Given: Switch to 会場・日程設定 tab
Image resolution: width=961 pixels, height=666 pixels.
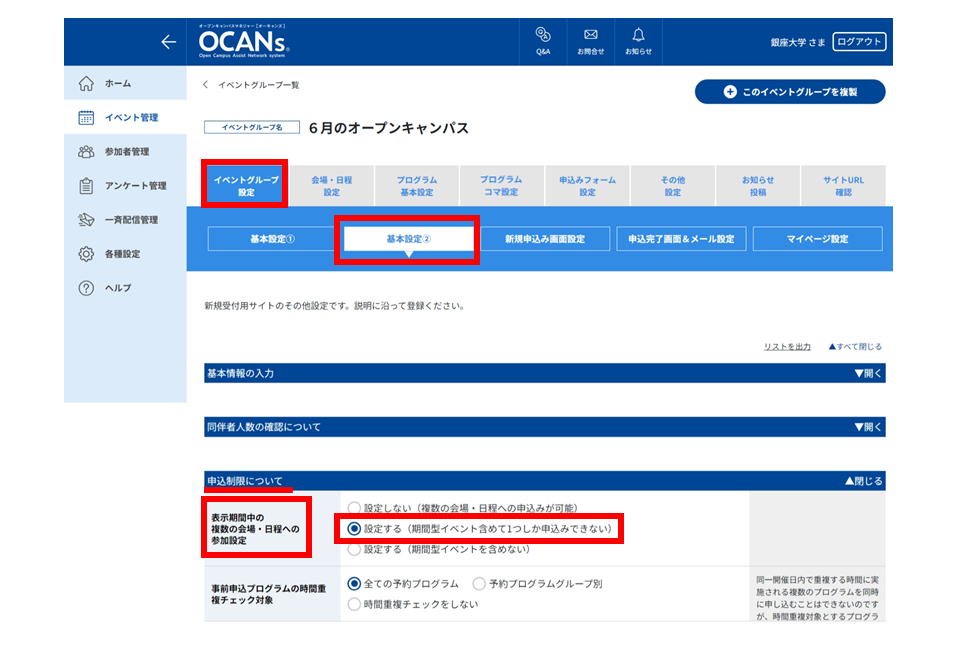Looking at the screenshot, I should (332, 186).
